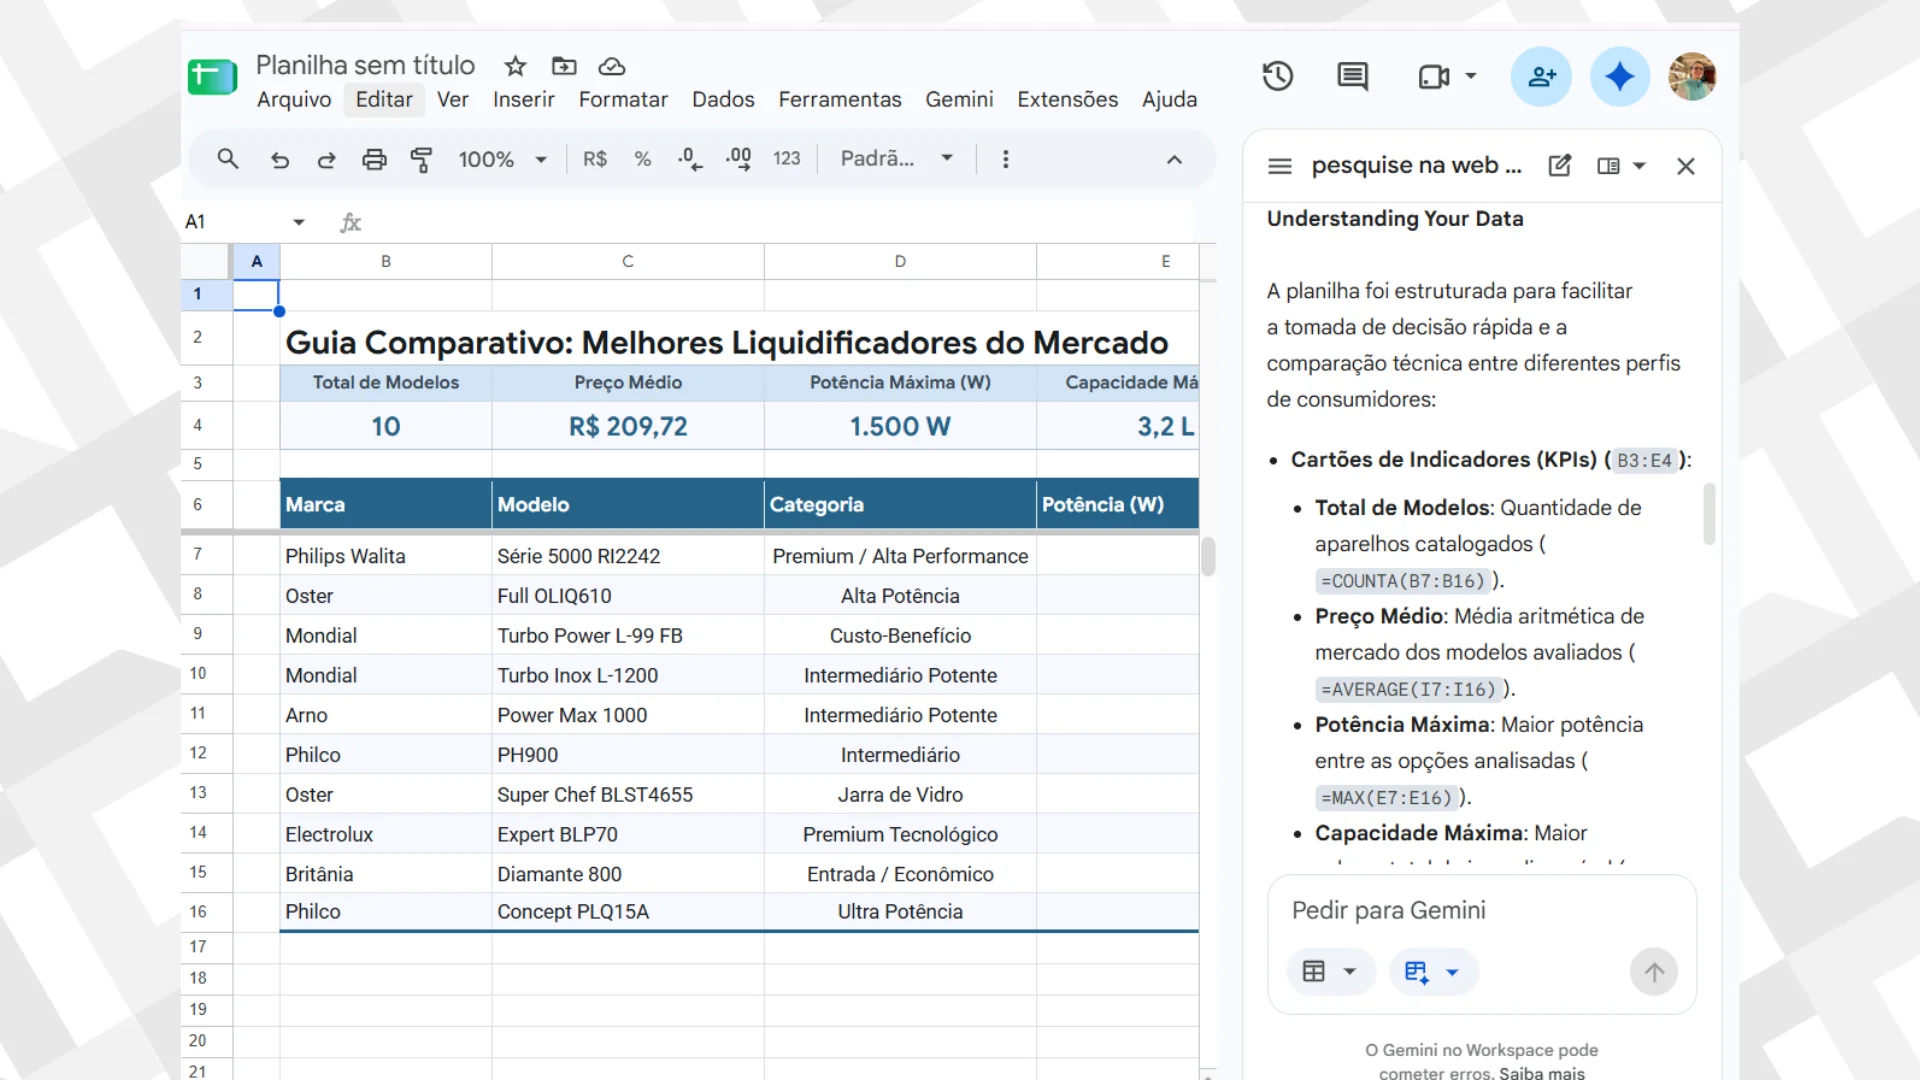The height and width of the screenshot is (1080, 1920).
Task: Select the Marca header cell
Action: pos(386,504)
